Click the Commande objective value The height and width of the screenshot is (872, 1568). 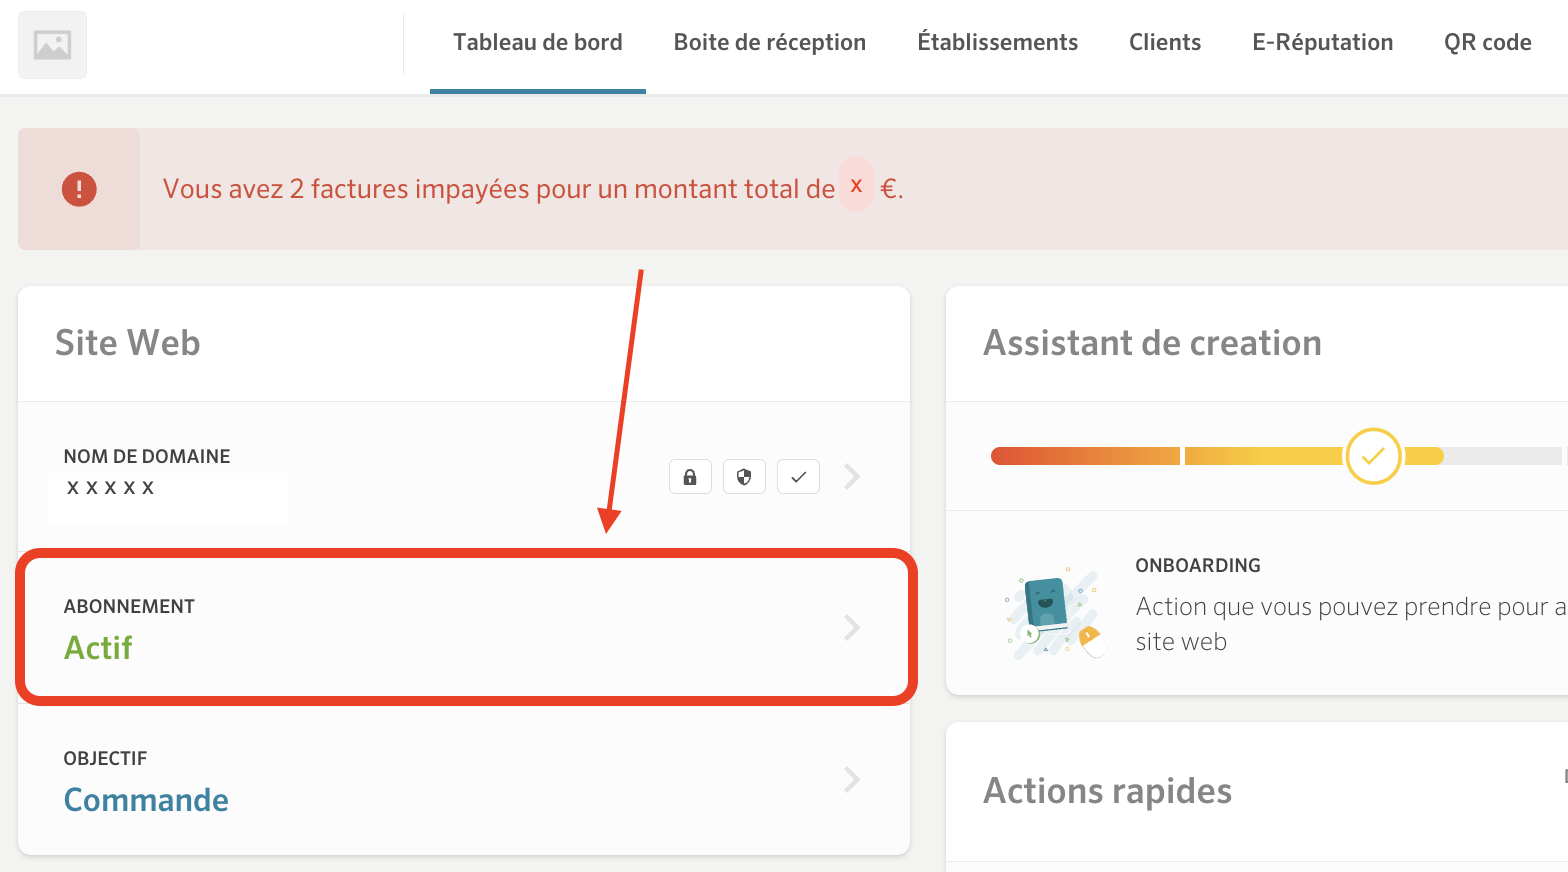click(146, 800)
